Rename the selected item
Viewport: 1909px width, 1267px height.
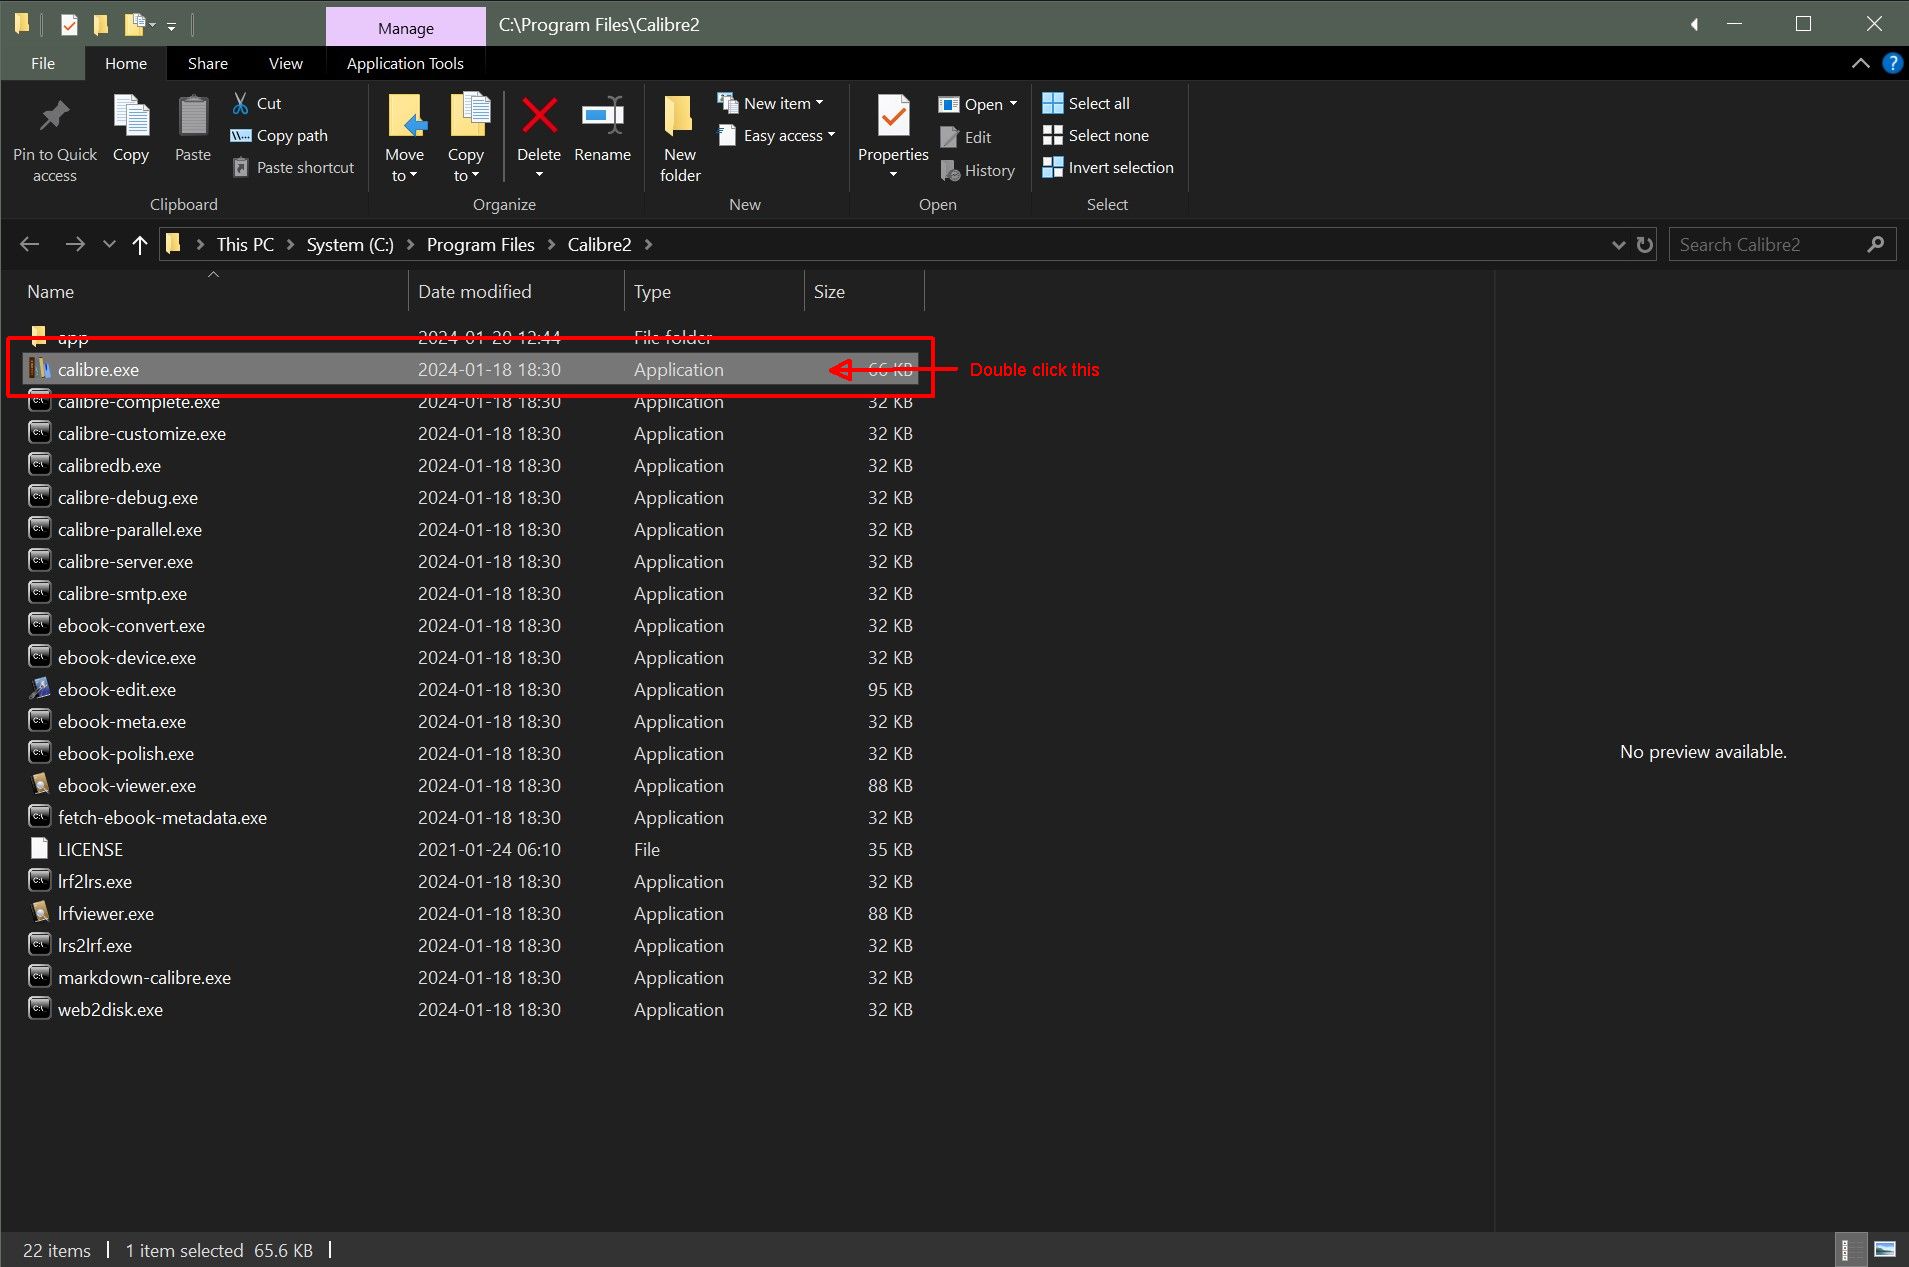pos(603,131)
